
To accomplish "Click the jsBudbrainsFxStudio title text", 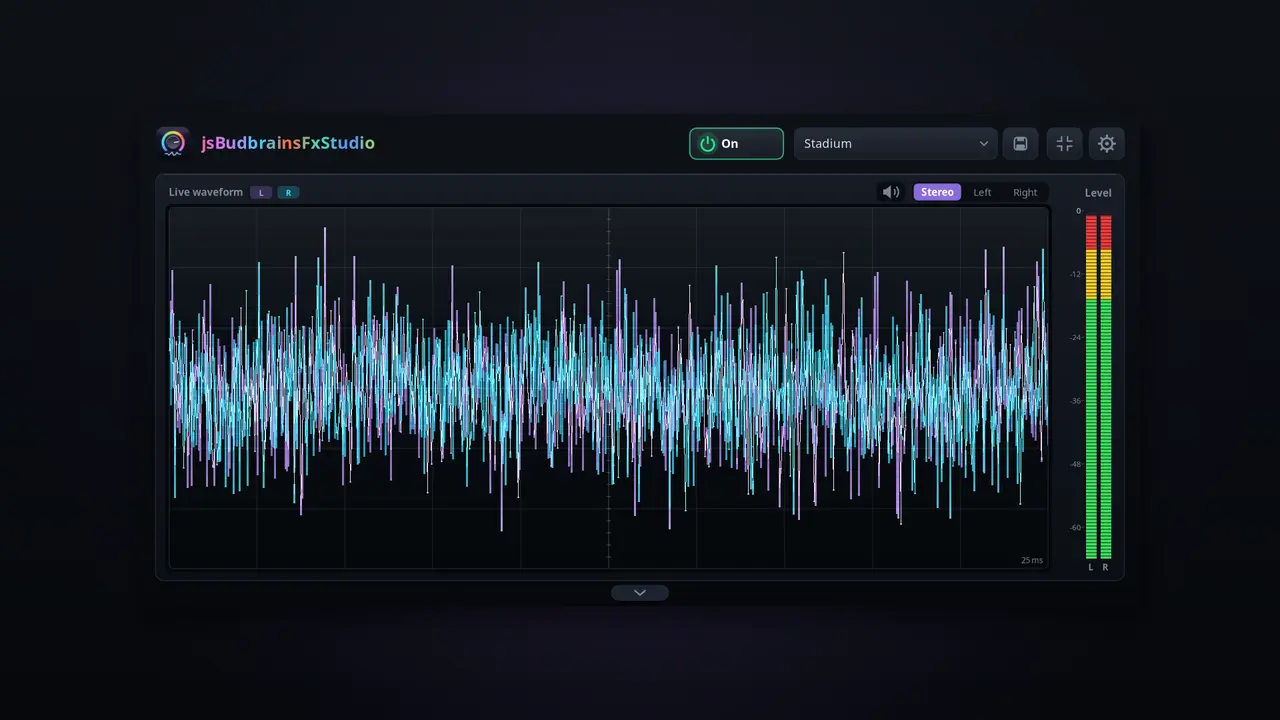I will click(x=288, y=143).
